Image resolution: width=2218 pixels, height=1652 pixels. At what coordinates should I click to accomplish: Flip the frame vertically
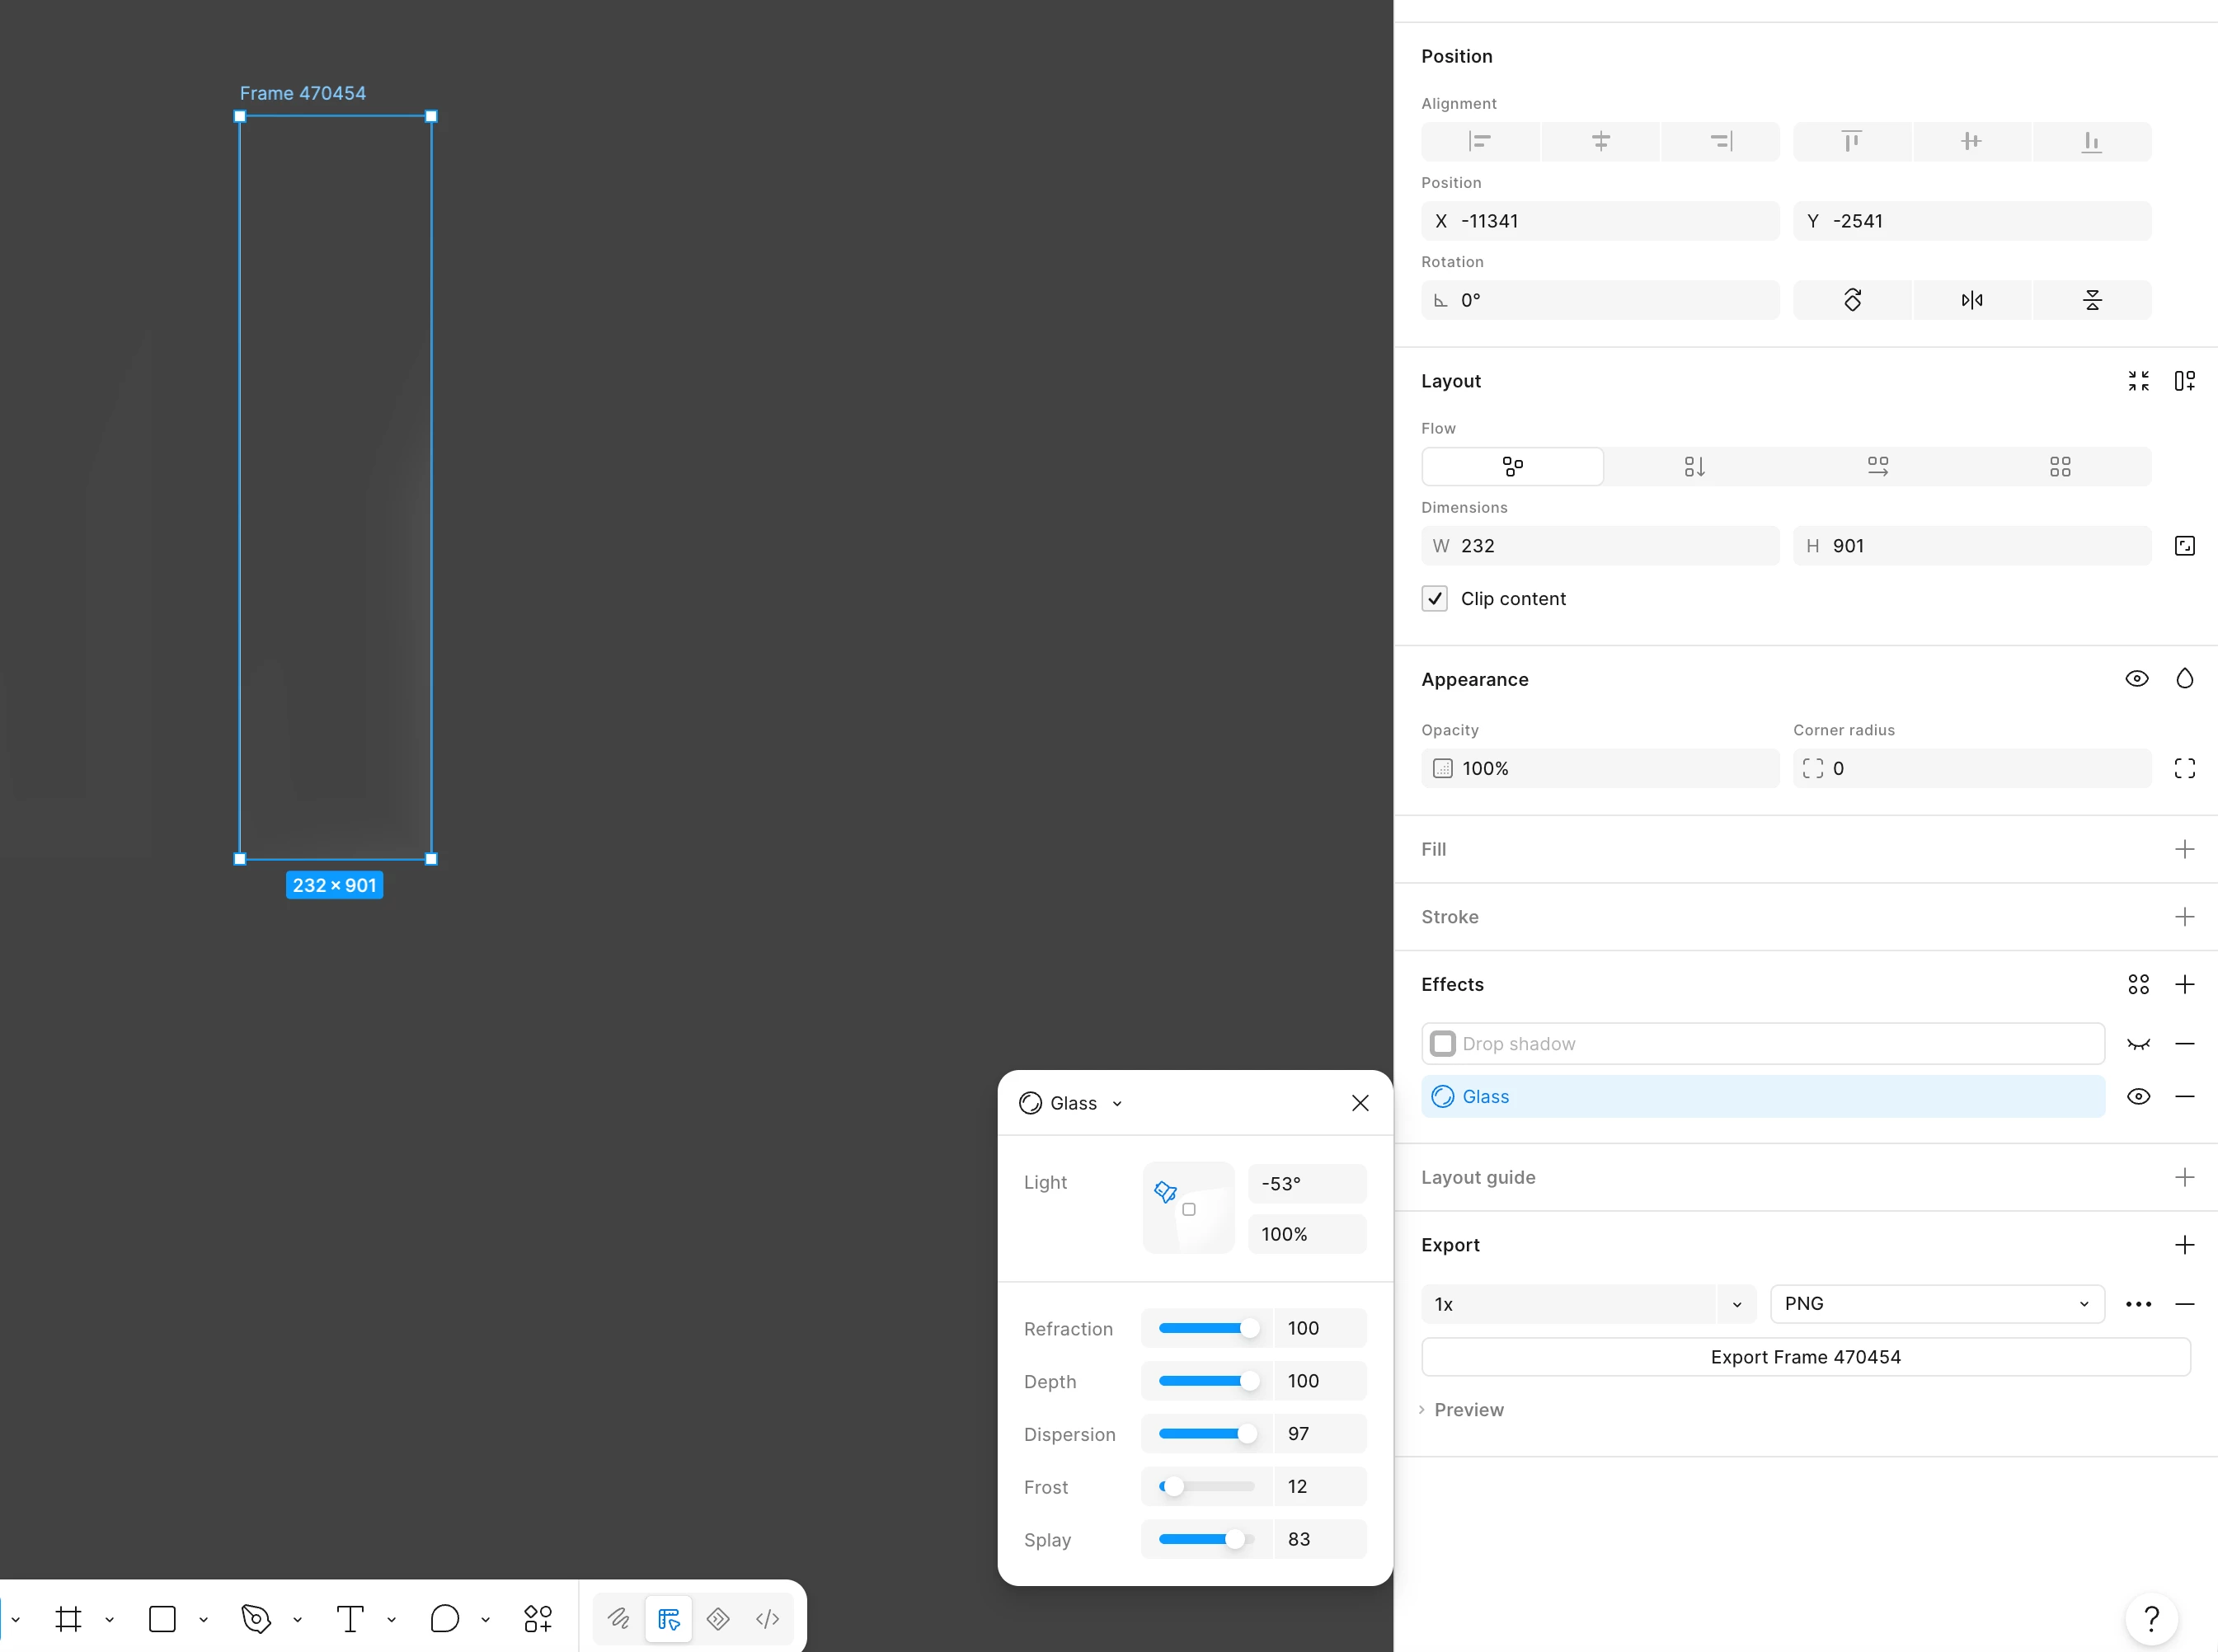(2091, 300)
